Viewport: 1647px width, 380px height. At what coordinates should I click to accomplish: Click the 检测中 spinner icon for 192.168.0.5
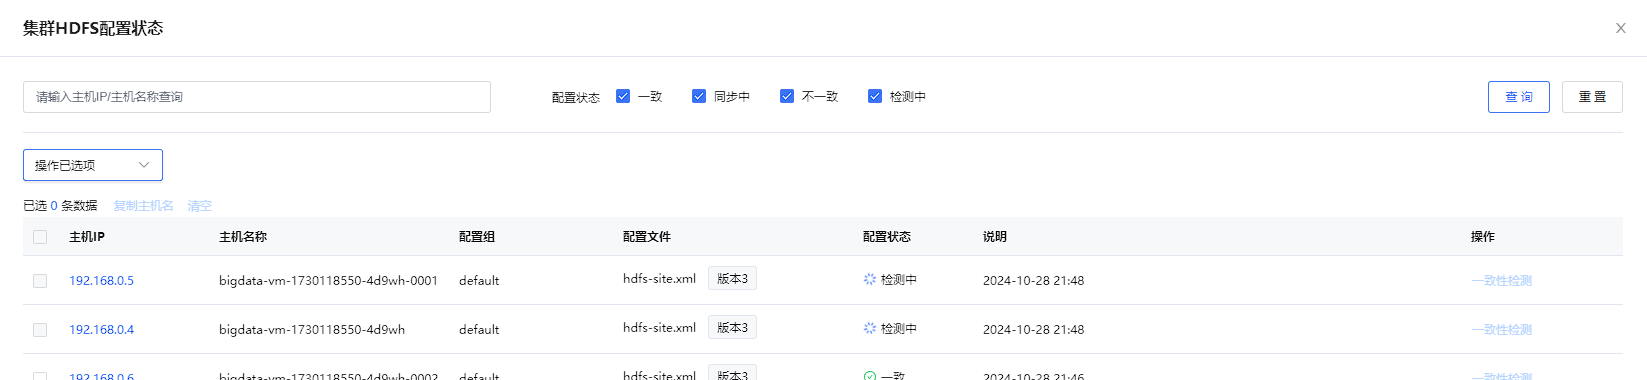[870, 280]
